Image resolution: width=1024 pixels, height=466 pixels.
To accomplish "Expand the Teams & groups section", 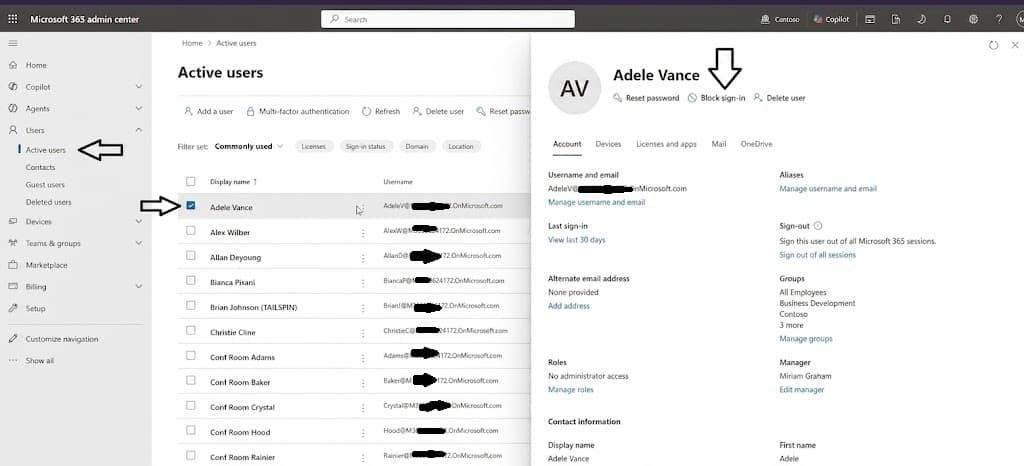I will point(138,243).
